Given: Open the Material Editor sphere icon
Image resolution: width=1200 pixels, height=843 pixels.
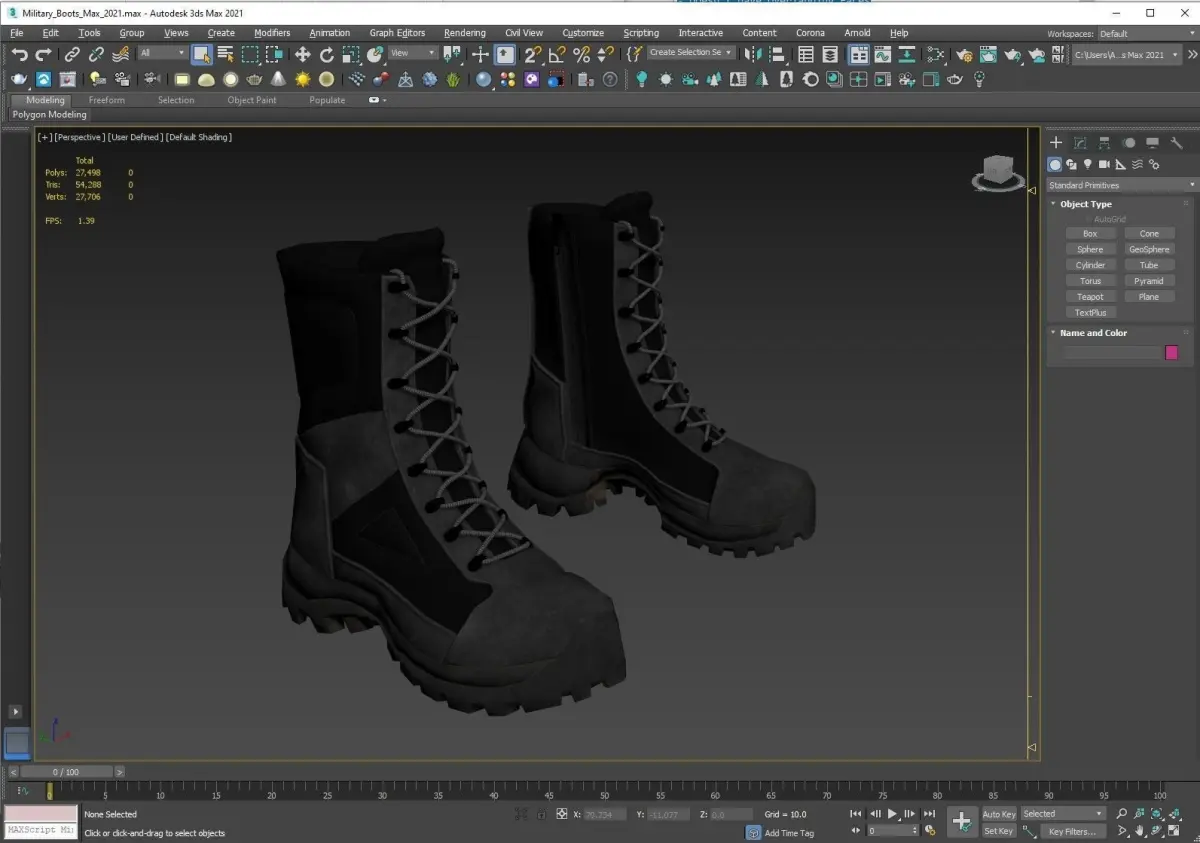Looking at the screenshot, I should point(484,79).
